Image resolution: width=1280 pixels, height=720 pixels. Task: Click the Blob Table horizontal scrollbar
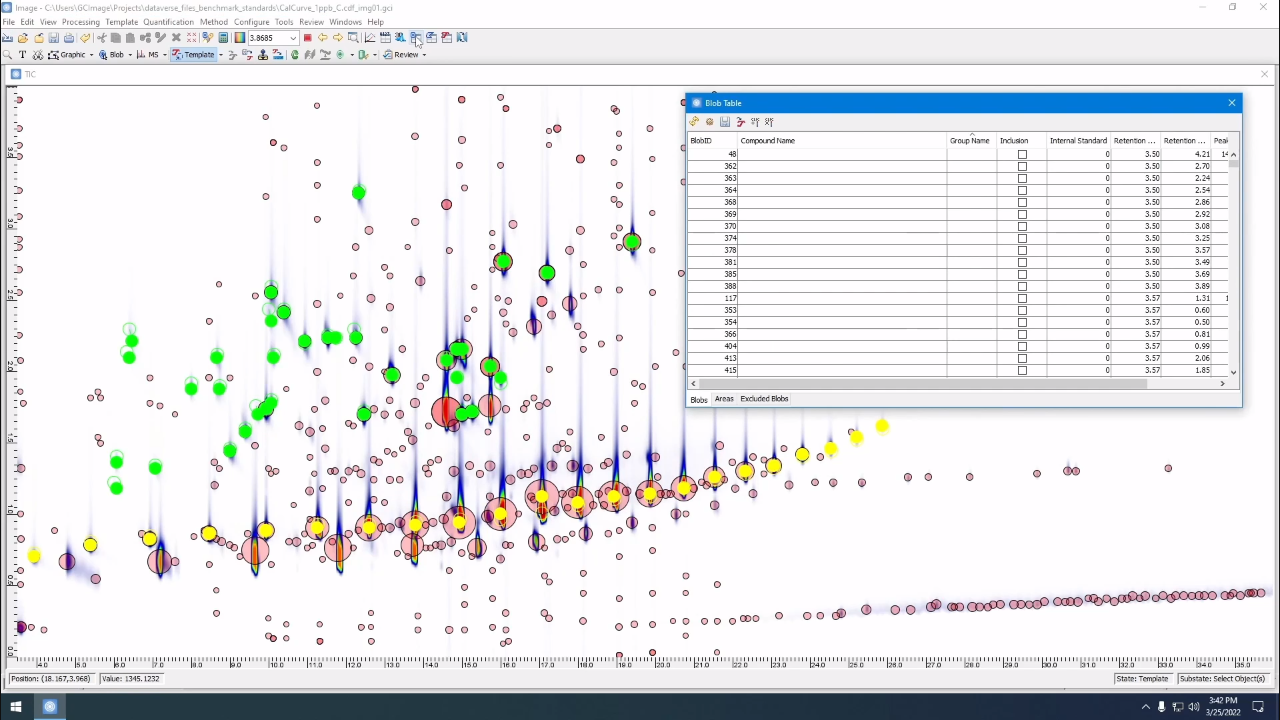click(x=920, y=384)
